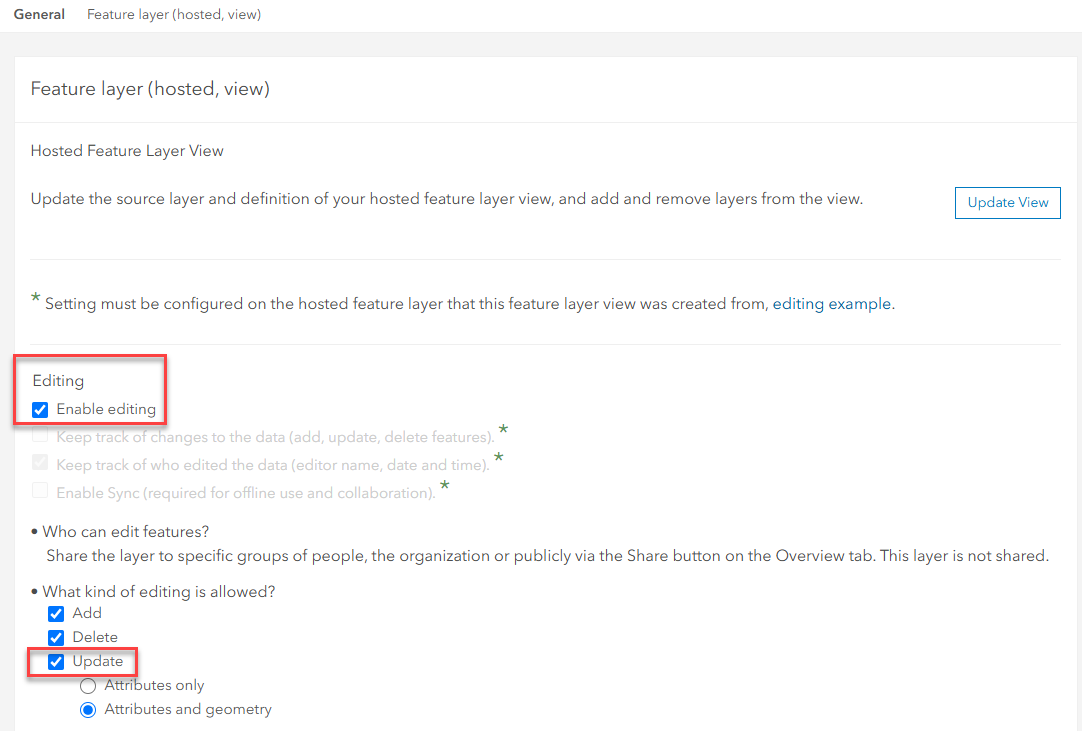The image size is (1082, 731).
Task: Uncheck the Delete editing option
Action: tap(57, 638)
